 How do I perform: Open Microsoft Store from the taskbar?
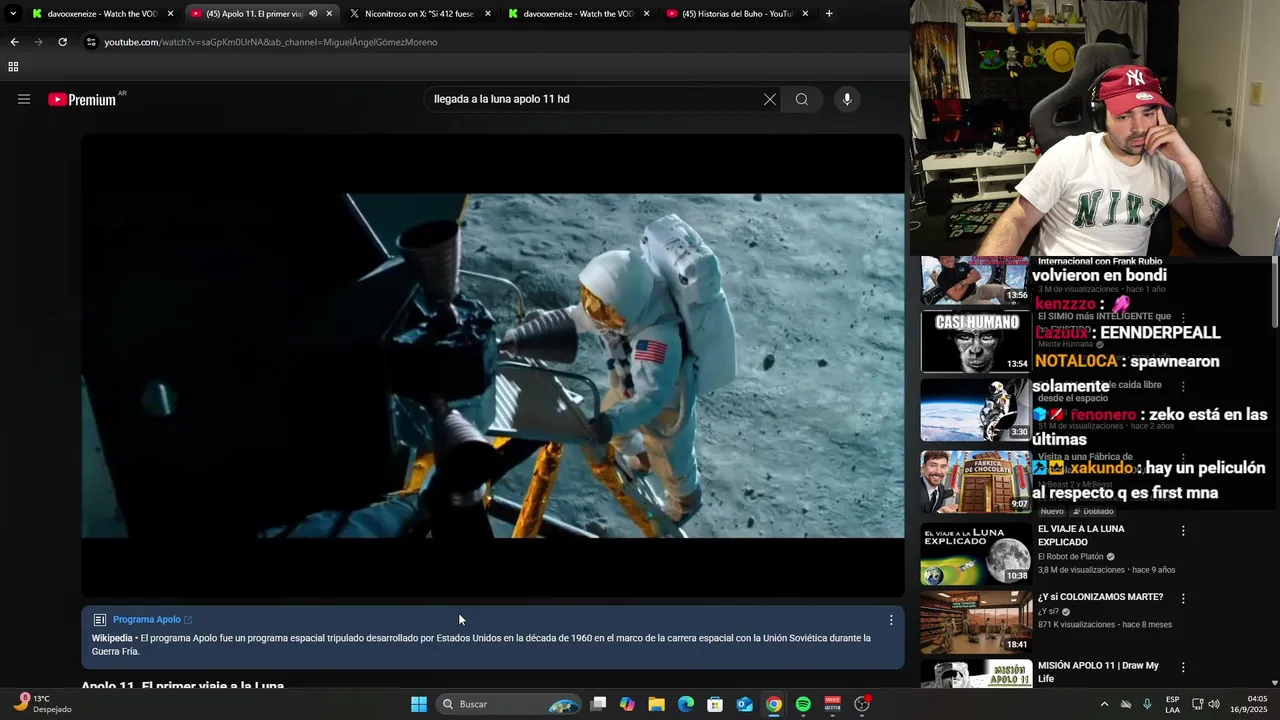click(715, 704)
